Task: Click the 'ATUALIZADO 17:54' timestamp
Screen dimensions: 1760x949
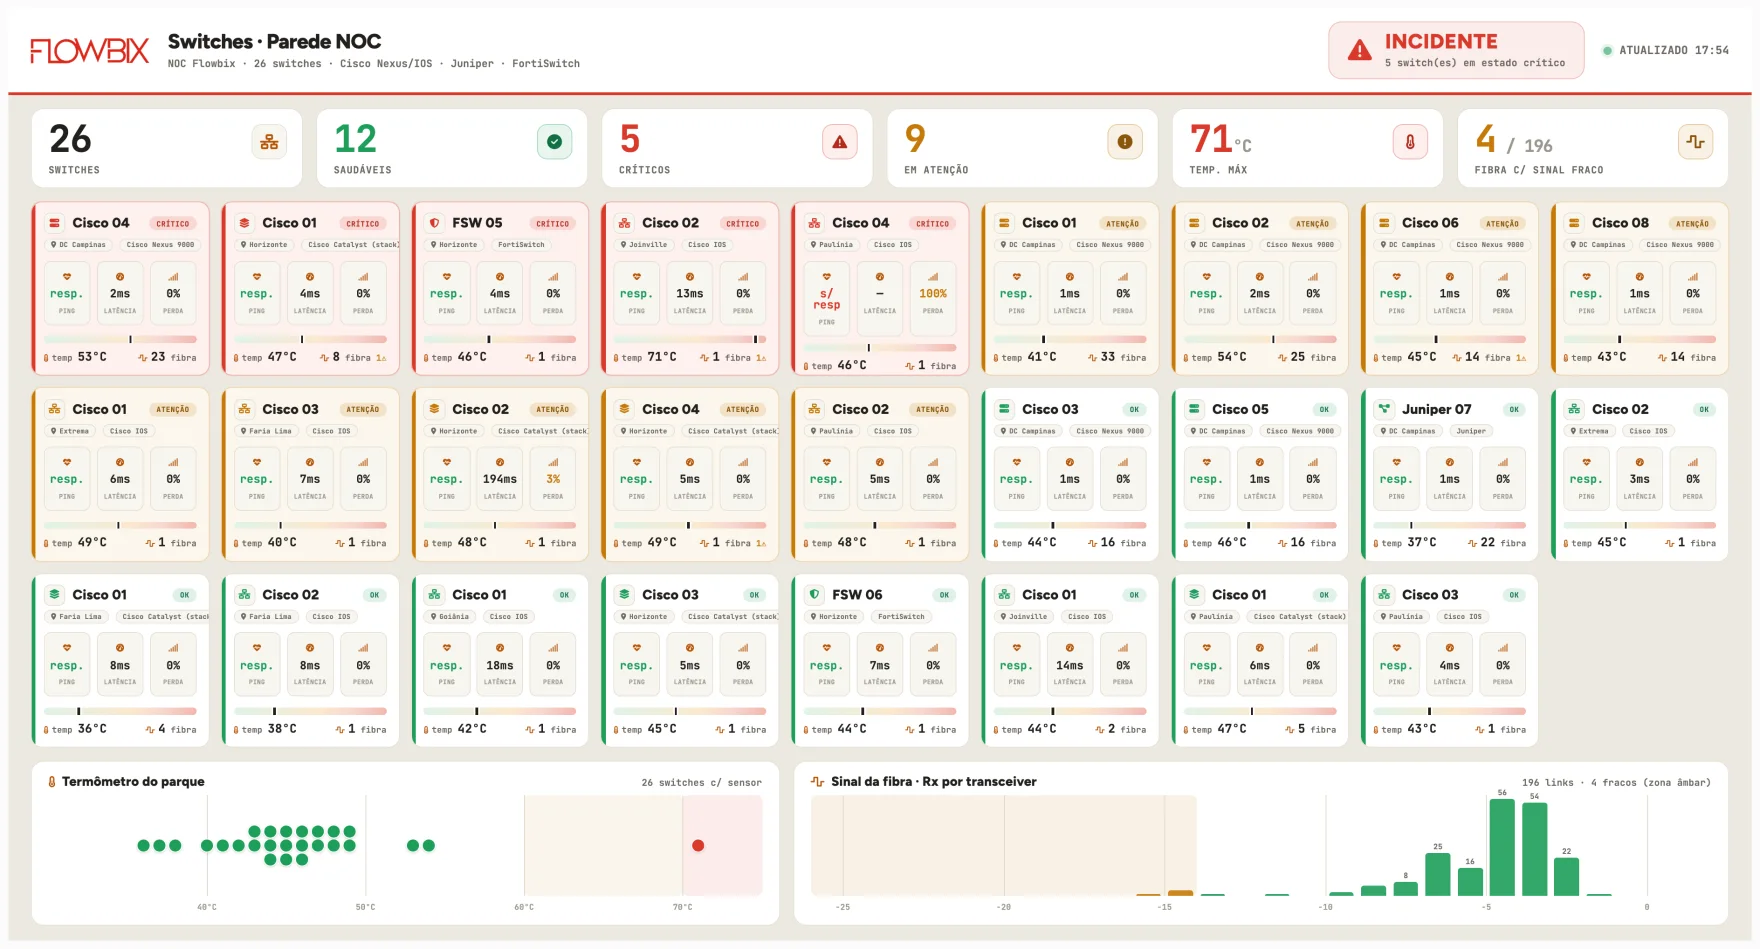Action: coord(1674,50)
